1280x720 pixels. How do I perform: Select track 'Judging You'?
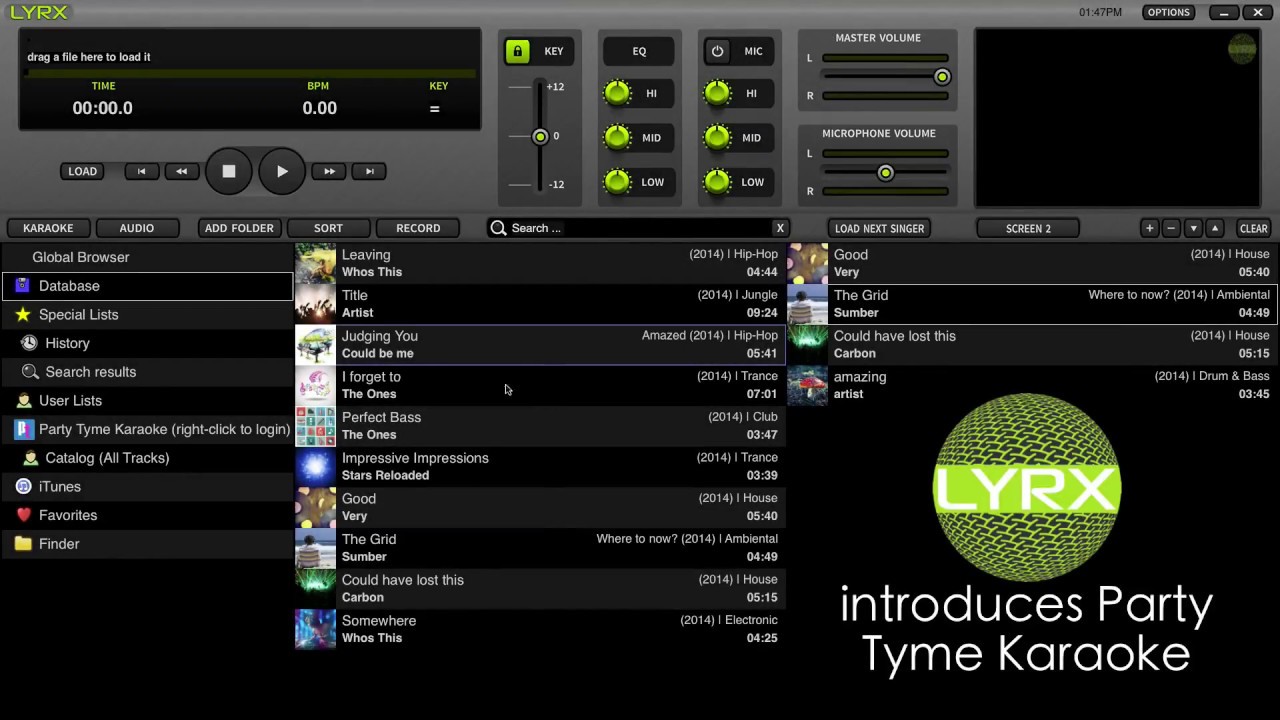(x=540, y=344)
